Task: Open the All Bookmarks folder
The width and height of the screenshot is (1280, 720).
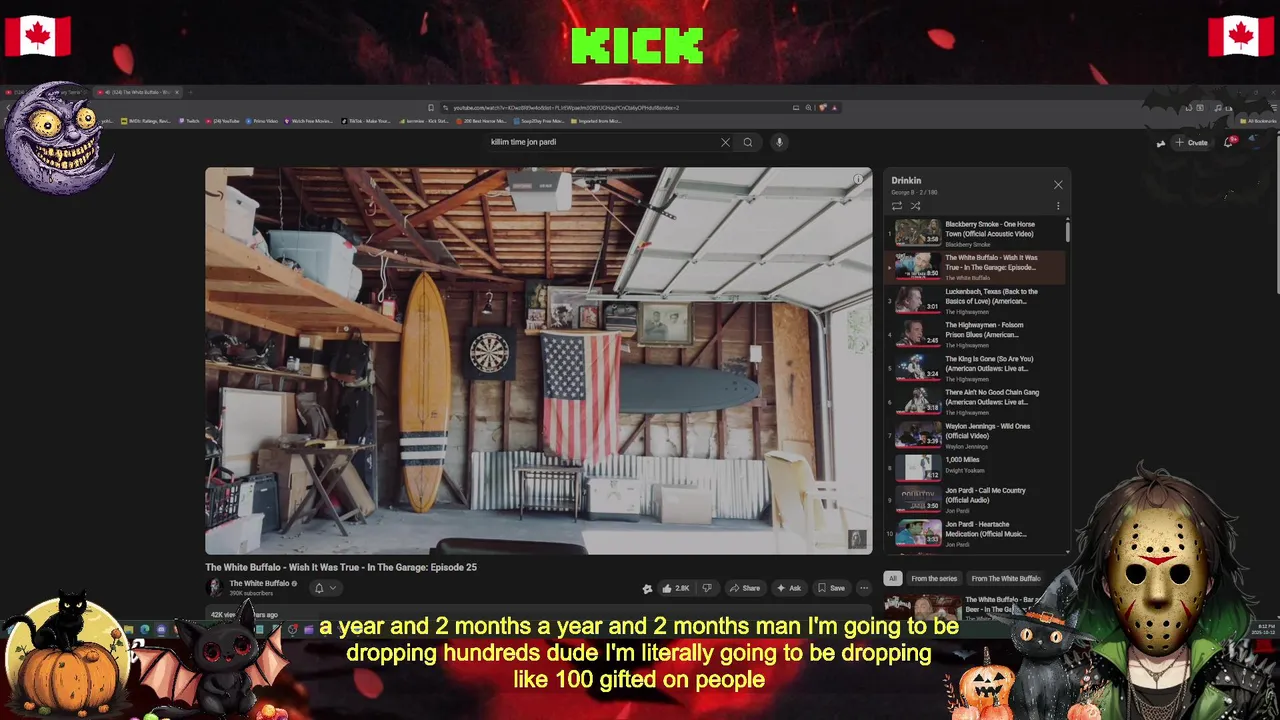Action: pos(1259,121)
